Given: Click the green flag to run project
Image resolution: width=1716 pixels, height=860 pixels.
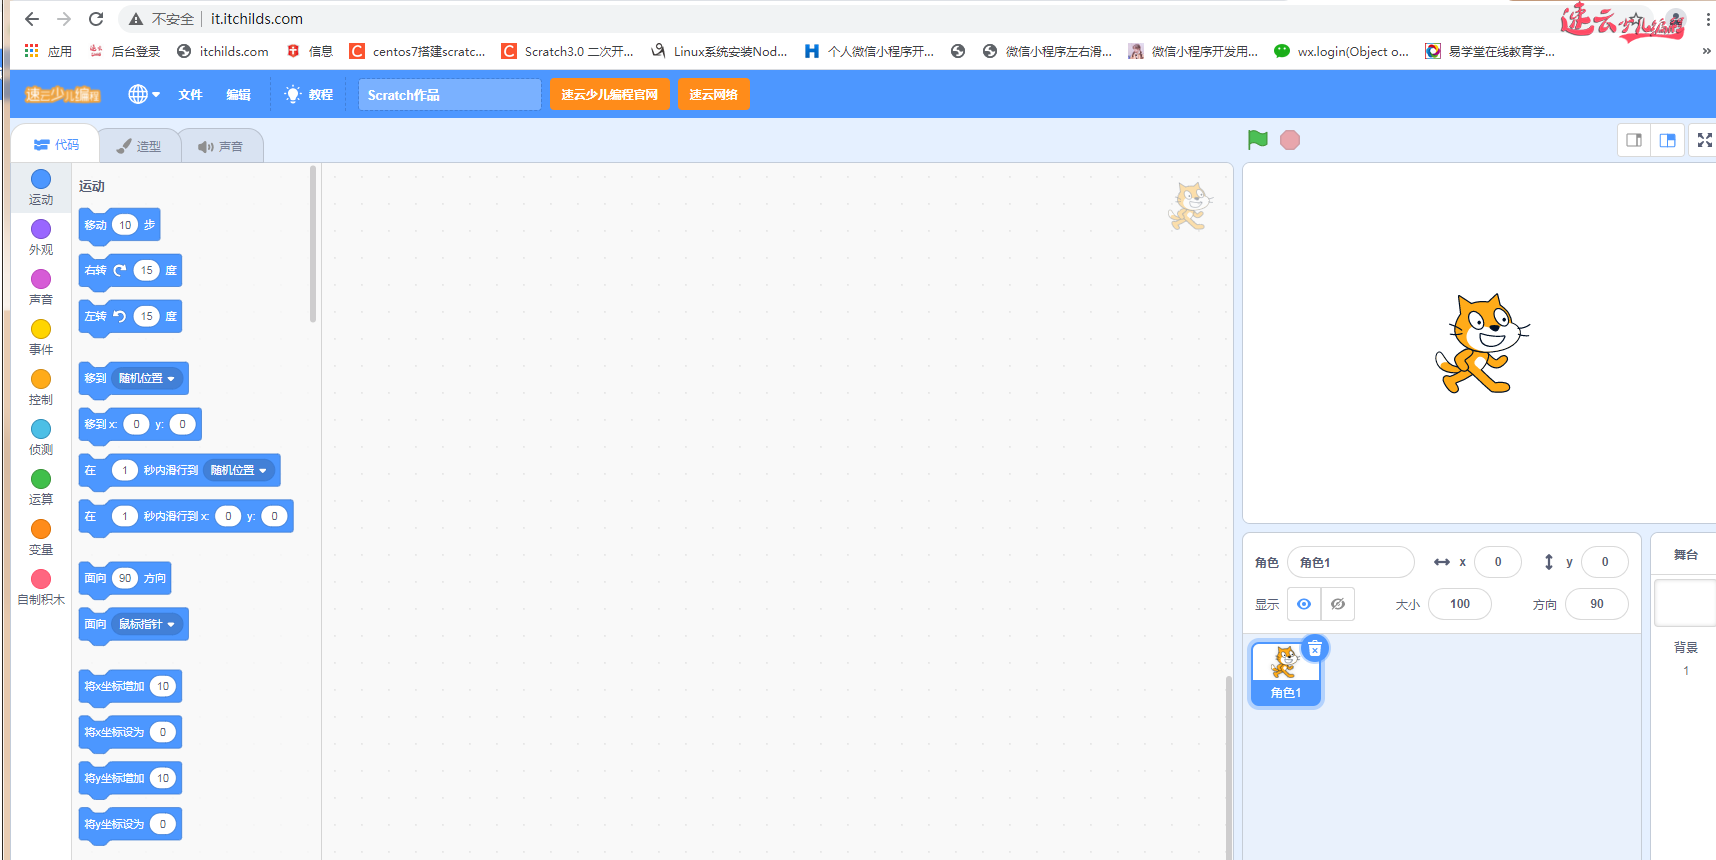Looking at the screenshot, I should [1257, 140].
